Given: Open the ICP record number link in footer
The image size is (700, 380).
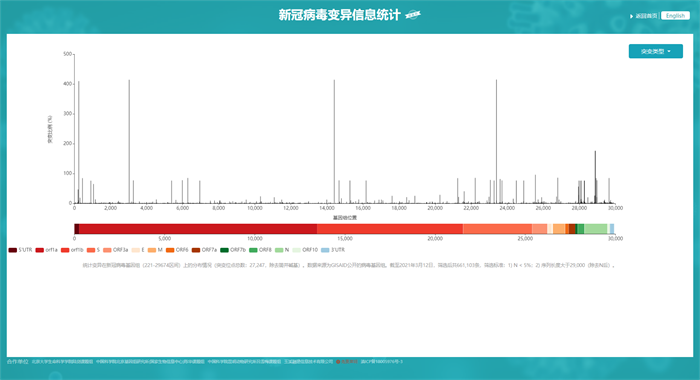Looking at the screenshot, I should (x=382, y=362).
